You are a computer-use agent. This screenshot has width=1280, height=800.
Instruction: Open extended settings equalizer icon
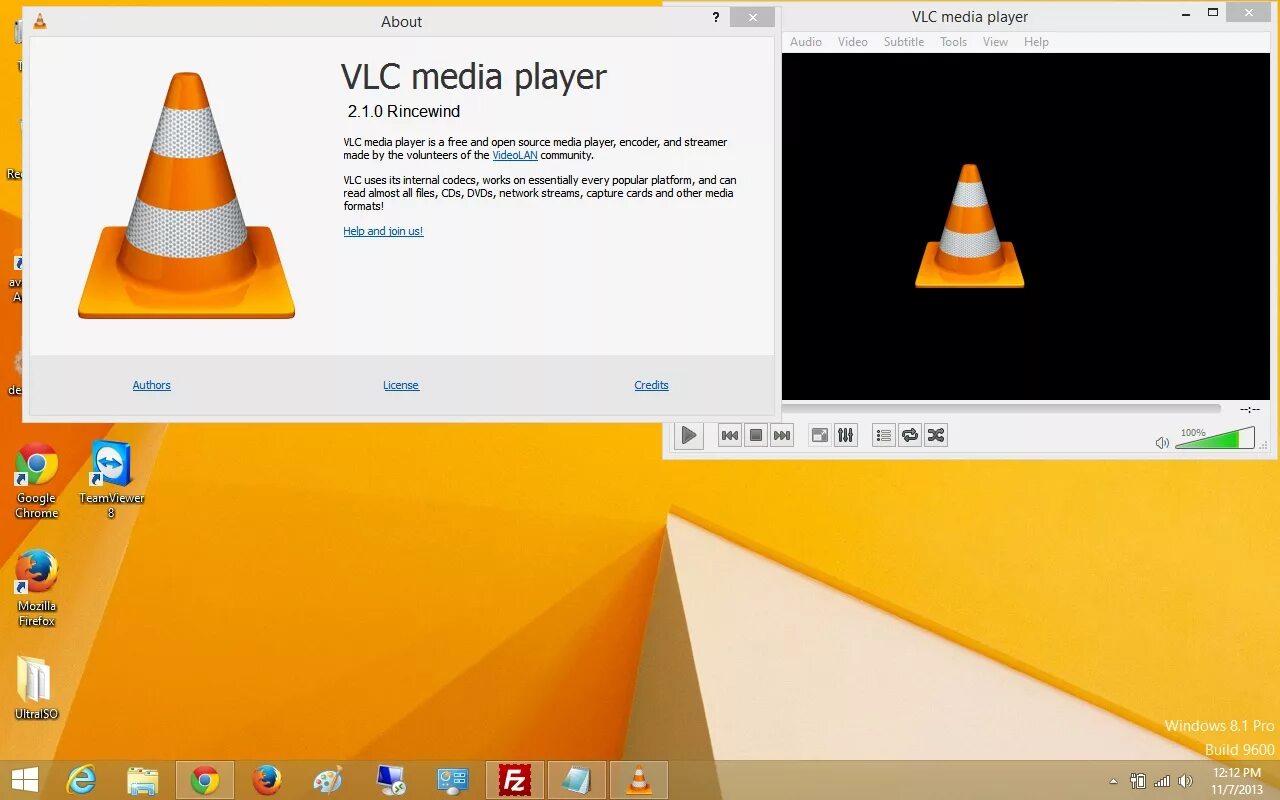coord(846,435)
